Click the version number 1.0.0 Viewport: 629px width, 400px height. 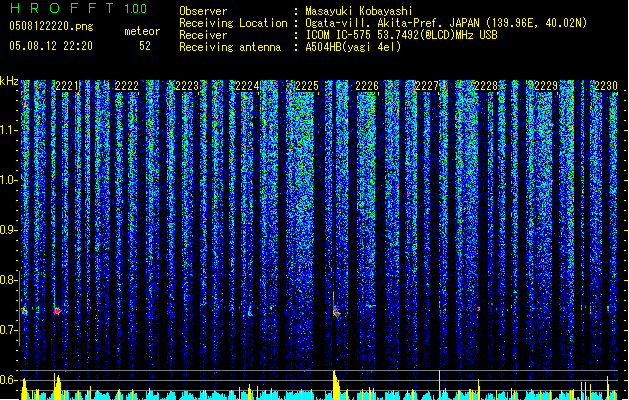(x=136, y=9)
